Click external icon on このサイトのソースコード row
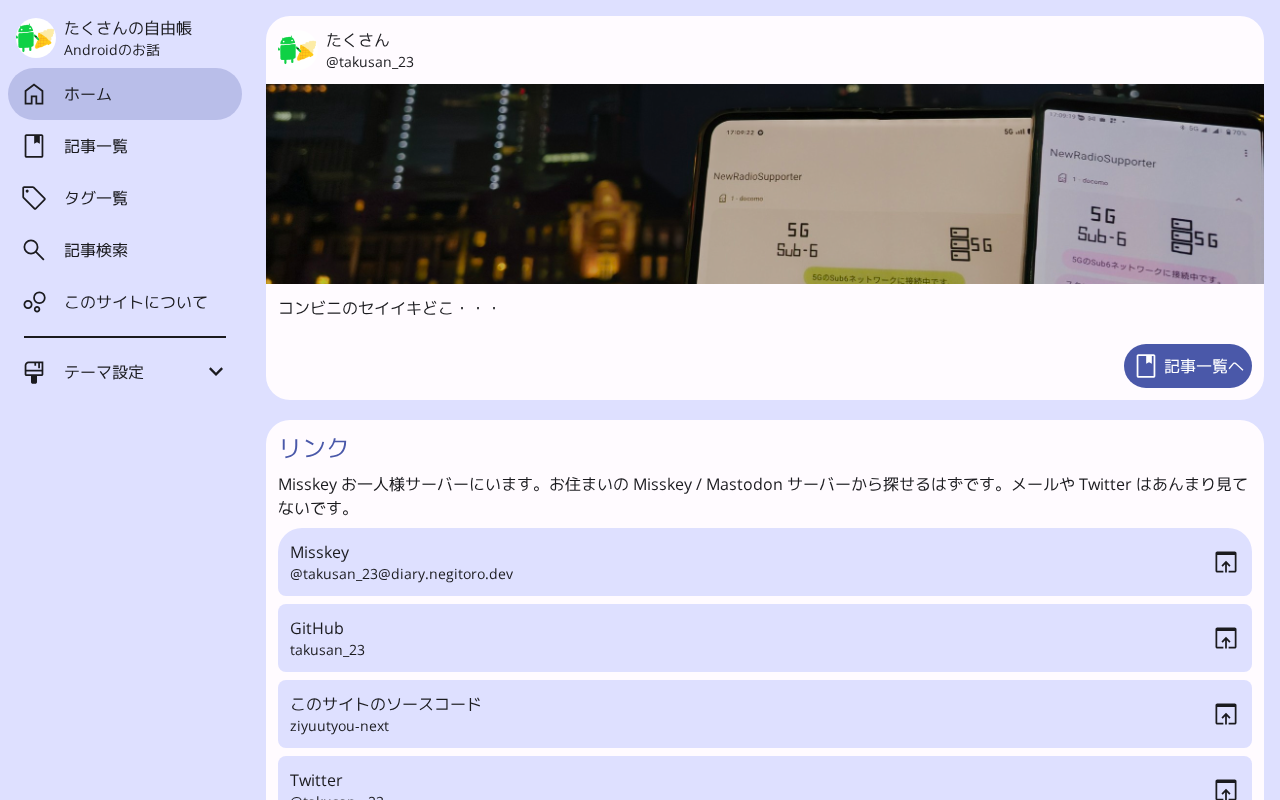Image resolution: width=1280 pixels, height=800 pixels. pos(1226,714)
